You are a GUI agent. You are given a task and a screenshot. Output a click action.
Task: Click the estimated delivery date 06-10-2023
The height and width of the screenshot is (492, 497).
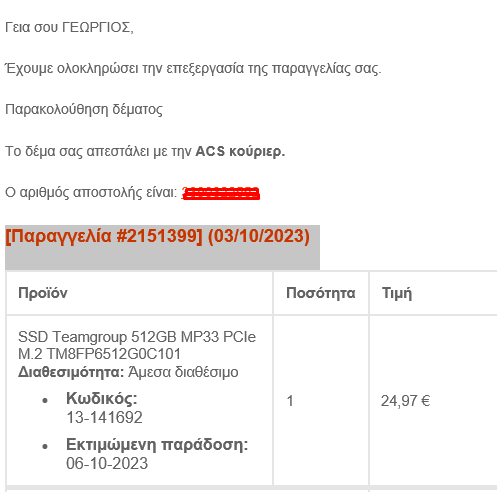[x=107, y=463]
